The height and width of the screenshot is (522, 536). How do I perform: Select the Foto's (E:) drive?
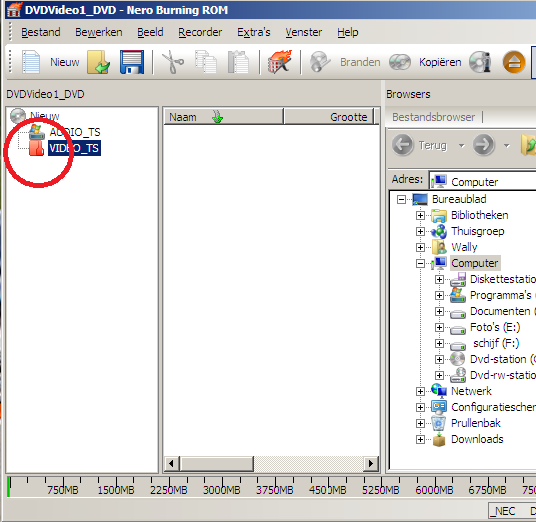[495, 327]
